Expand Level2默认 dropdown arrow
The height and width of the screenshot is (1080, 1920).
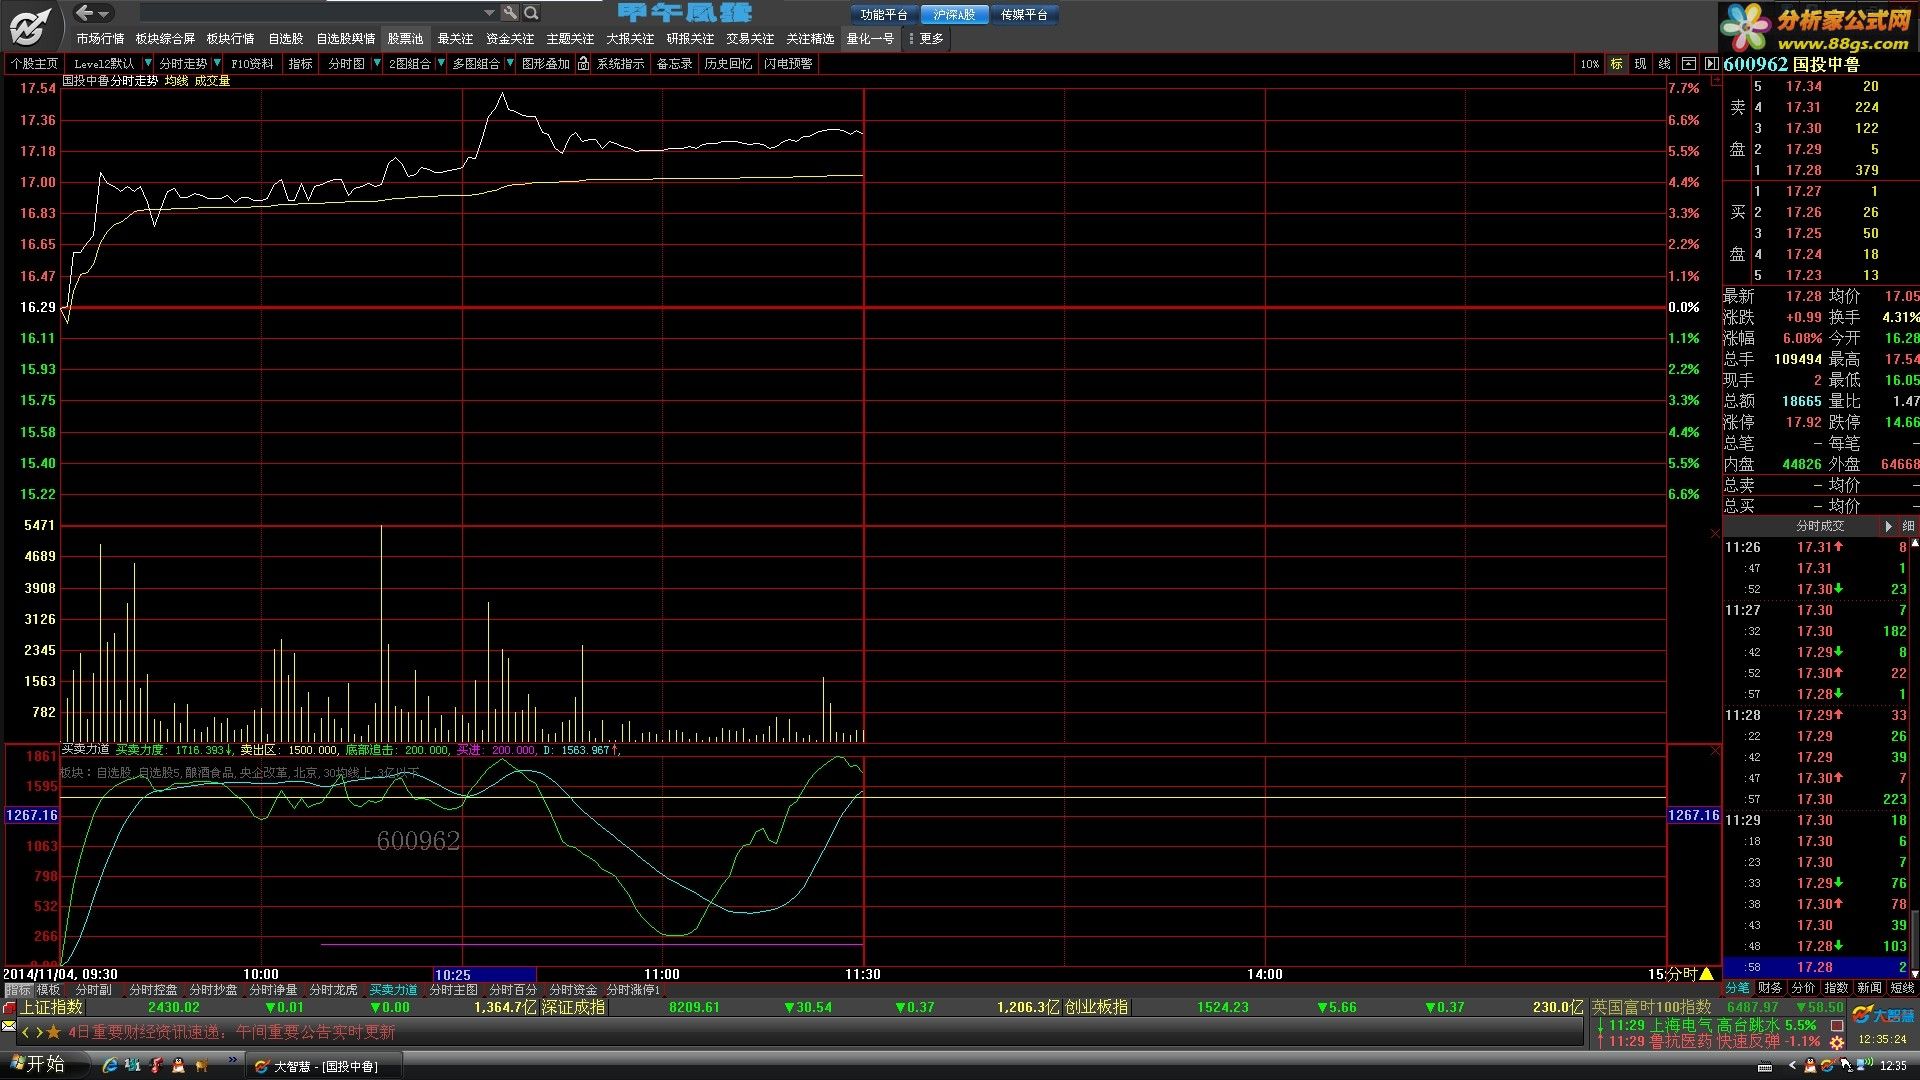(148, 63)
